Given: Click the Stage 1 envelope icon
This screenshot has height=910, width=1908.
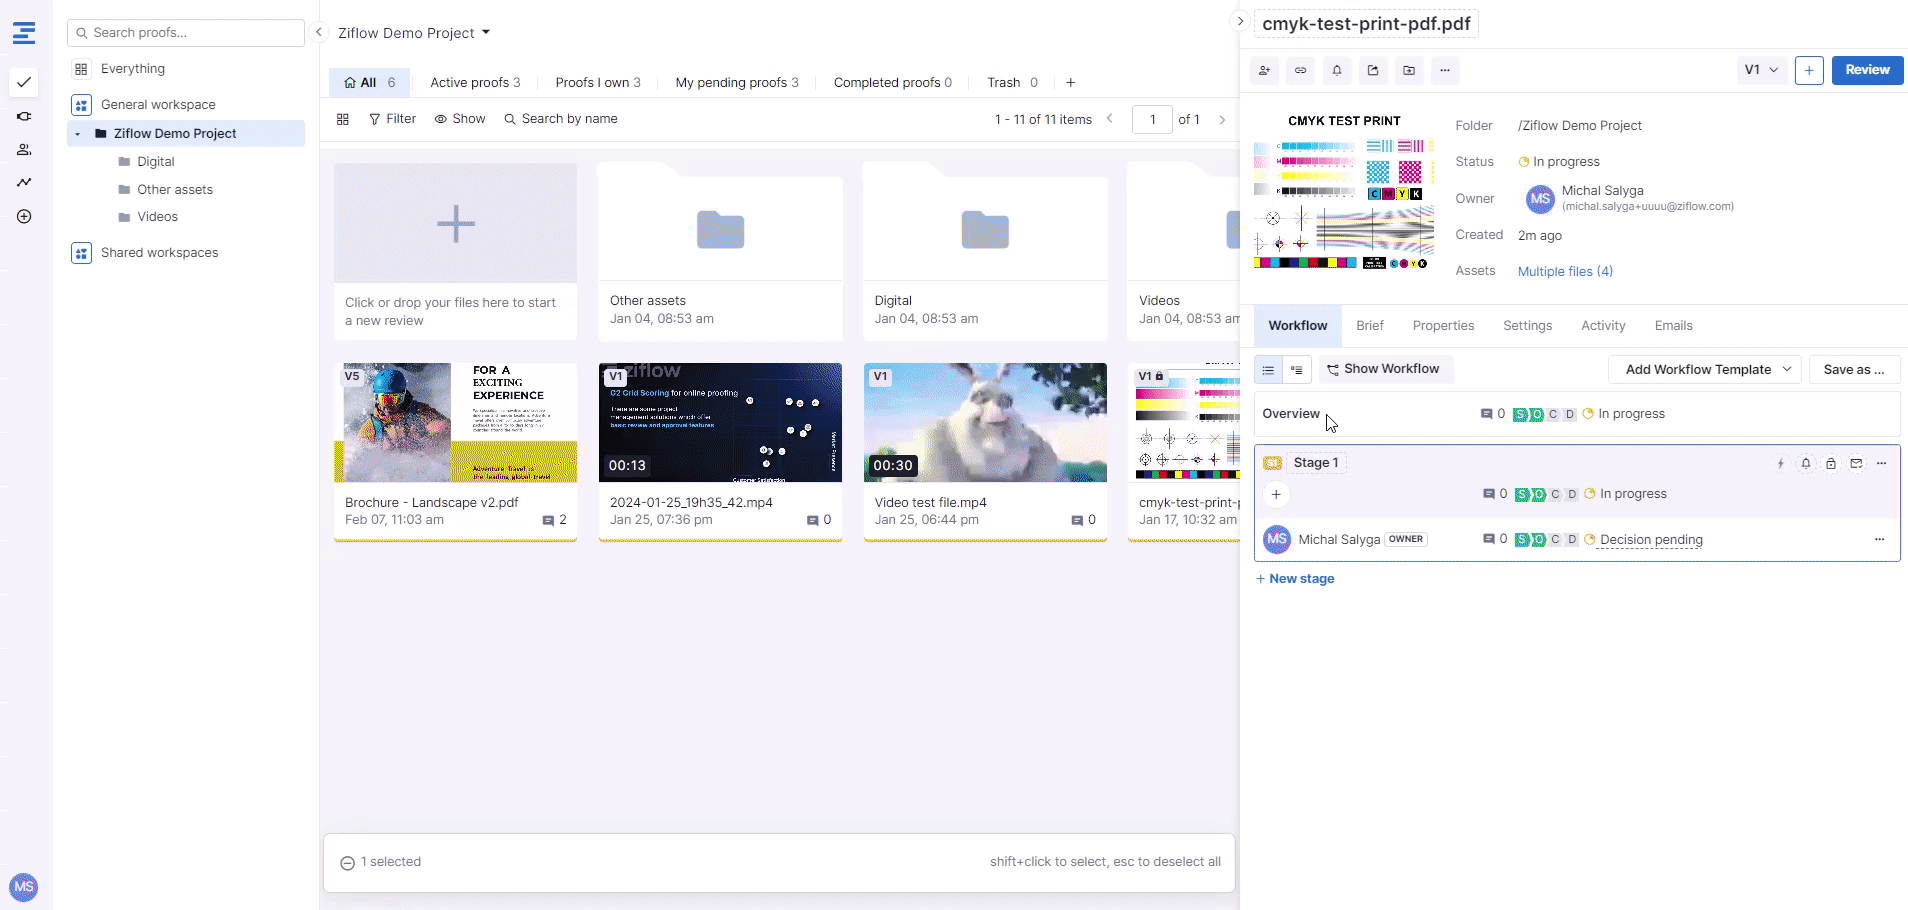Looking at the screenshot, I should pos(1856,464).
